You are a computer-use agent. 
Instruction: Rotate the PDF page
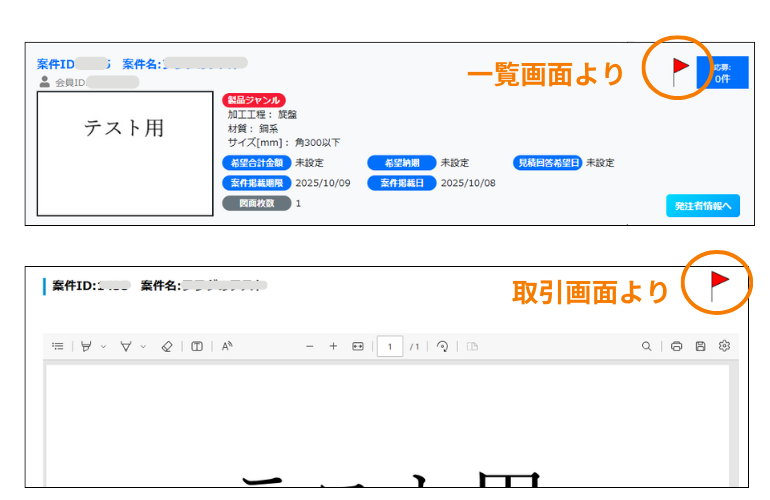point(442,346)
